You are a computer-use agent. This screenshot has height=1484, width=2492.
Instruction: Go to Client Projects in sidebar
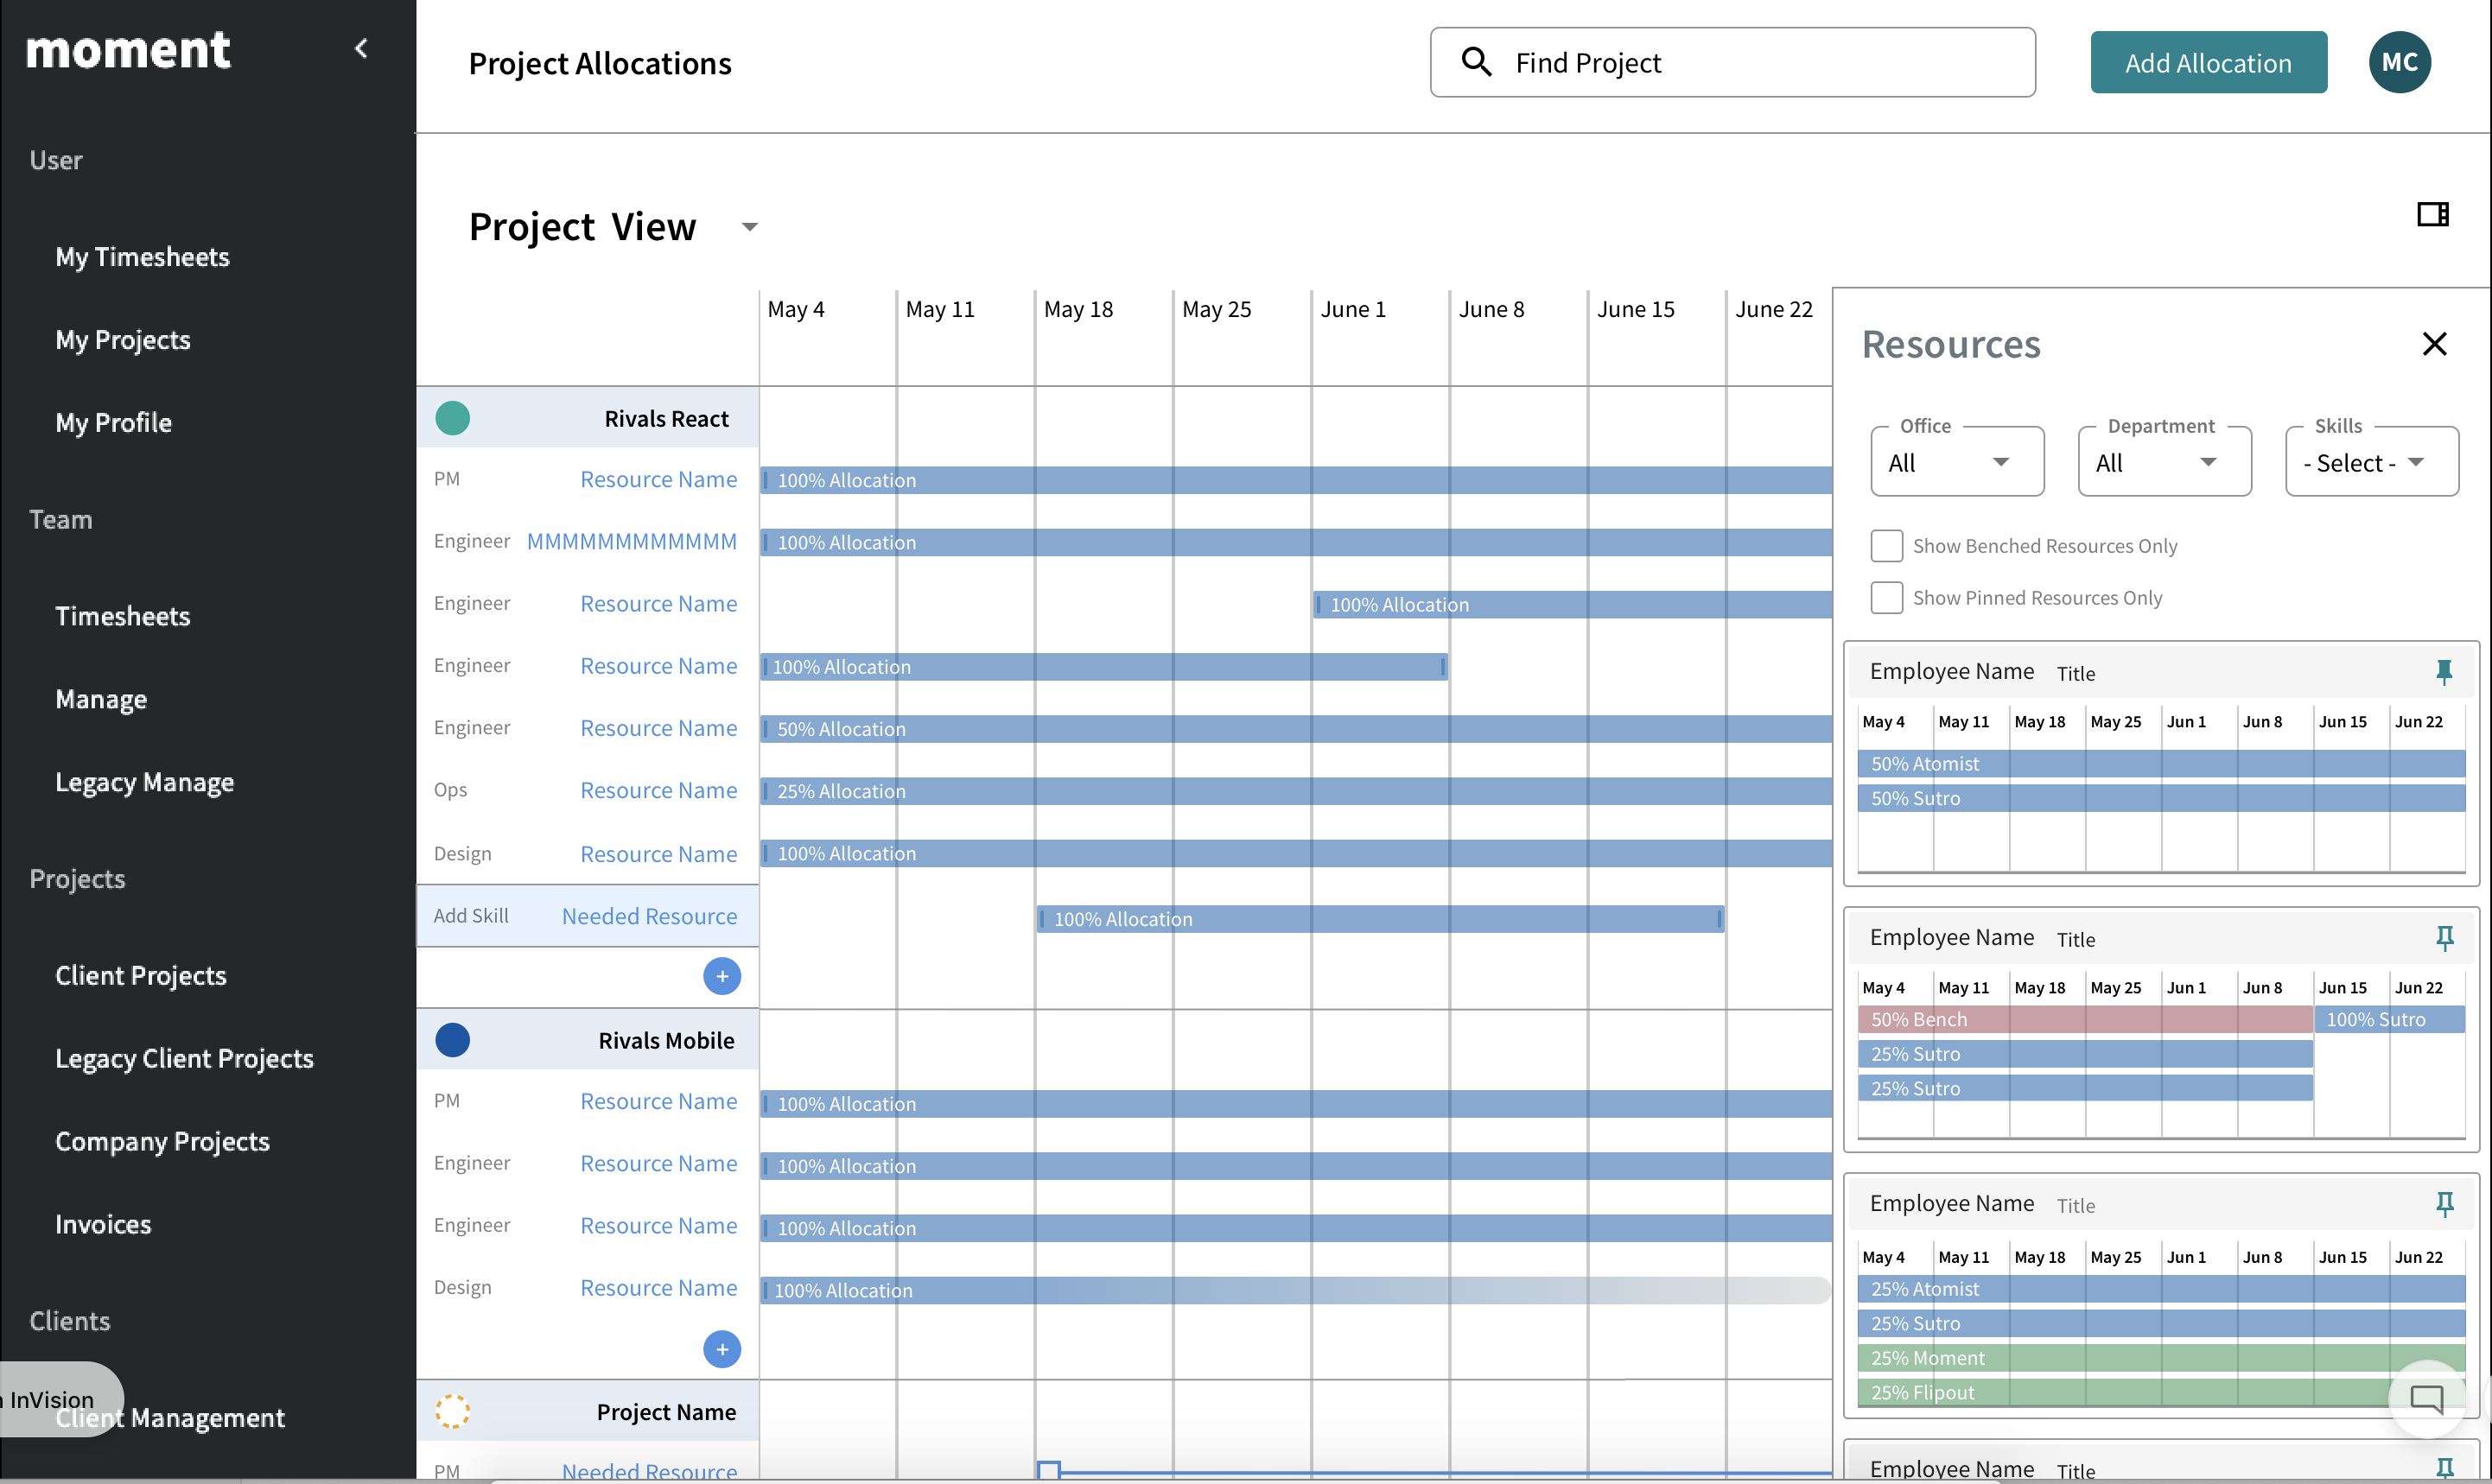tap(140, 975)
